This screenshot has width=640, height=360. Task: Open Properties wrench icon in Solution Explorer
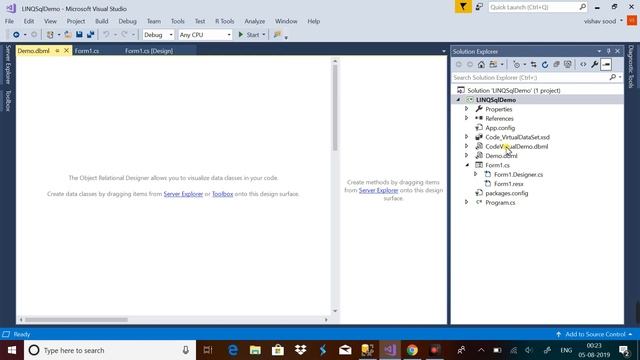[595, 64]
